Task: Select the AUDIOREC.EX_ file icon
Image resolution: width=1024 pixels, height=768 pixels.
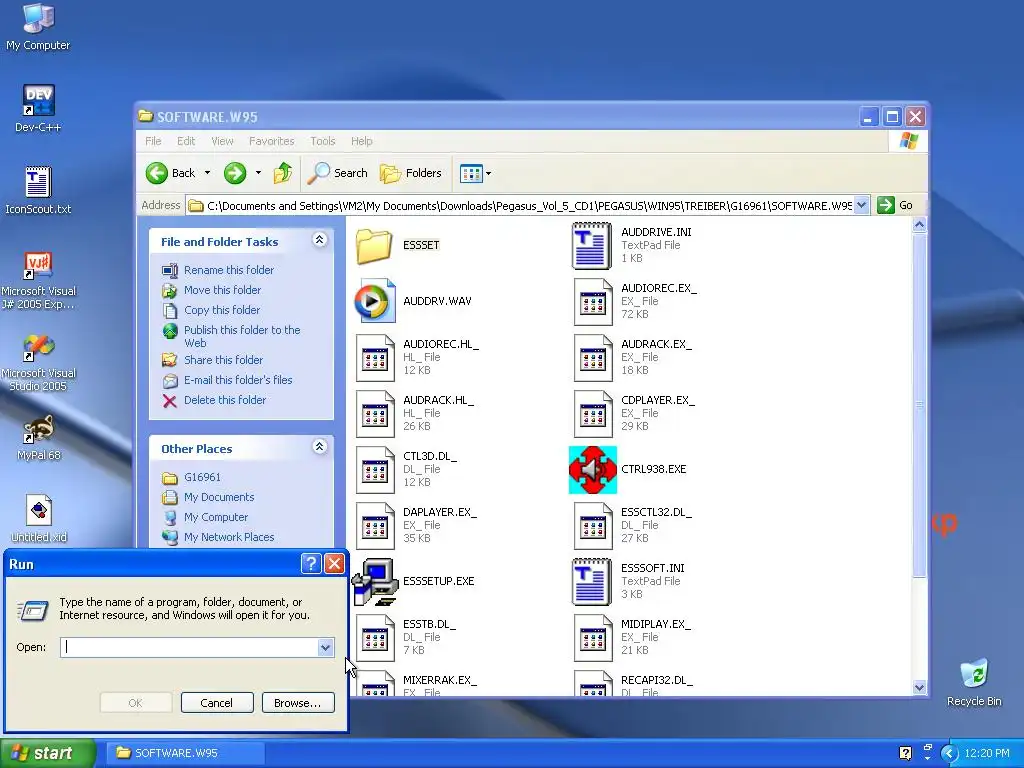Action: pos(593,302)
